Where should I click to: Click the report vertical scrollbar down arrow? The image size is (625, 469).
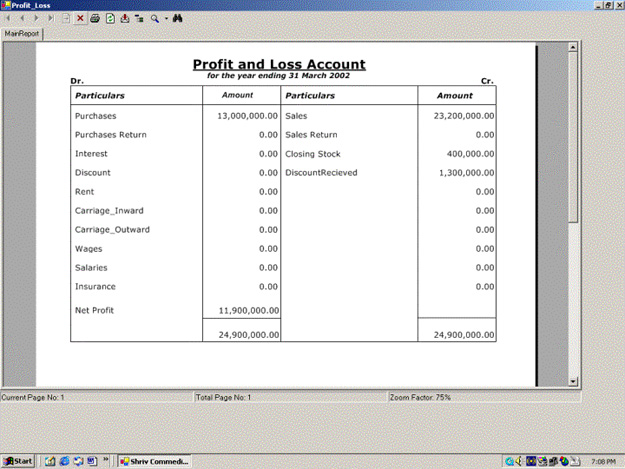[x=573, y=381]
